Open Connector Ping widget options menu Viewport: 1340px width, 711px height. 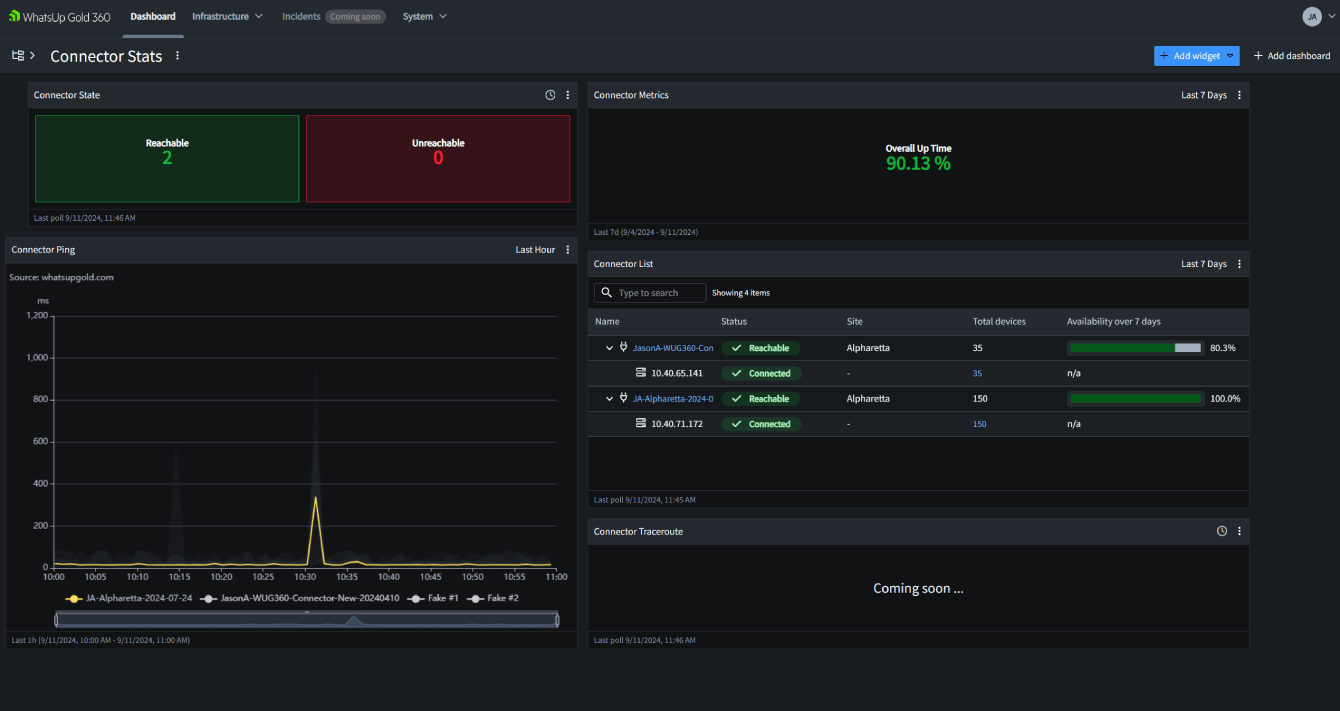click(x=568, y=250)
